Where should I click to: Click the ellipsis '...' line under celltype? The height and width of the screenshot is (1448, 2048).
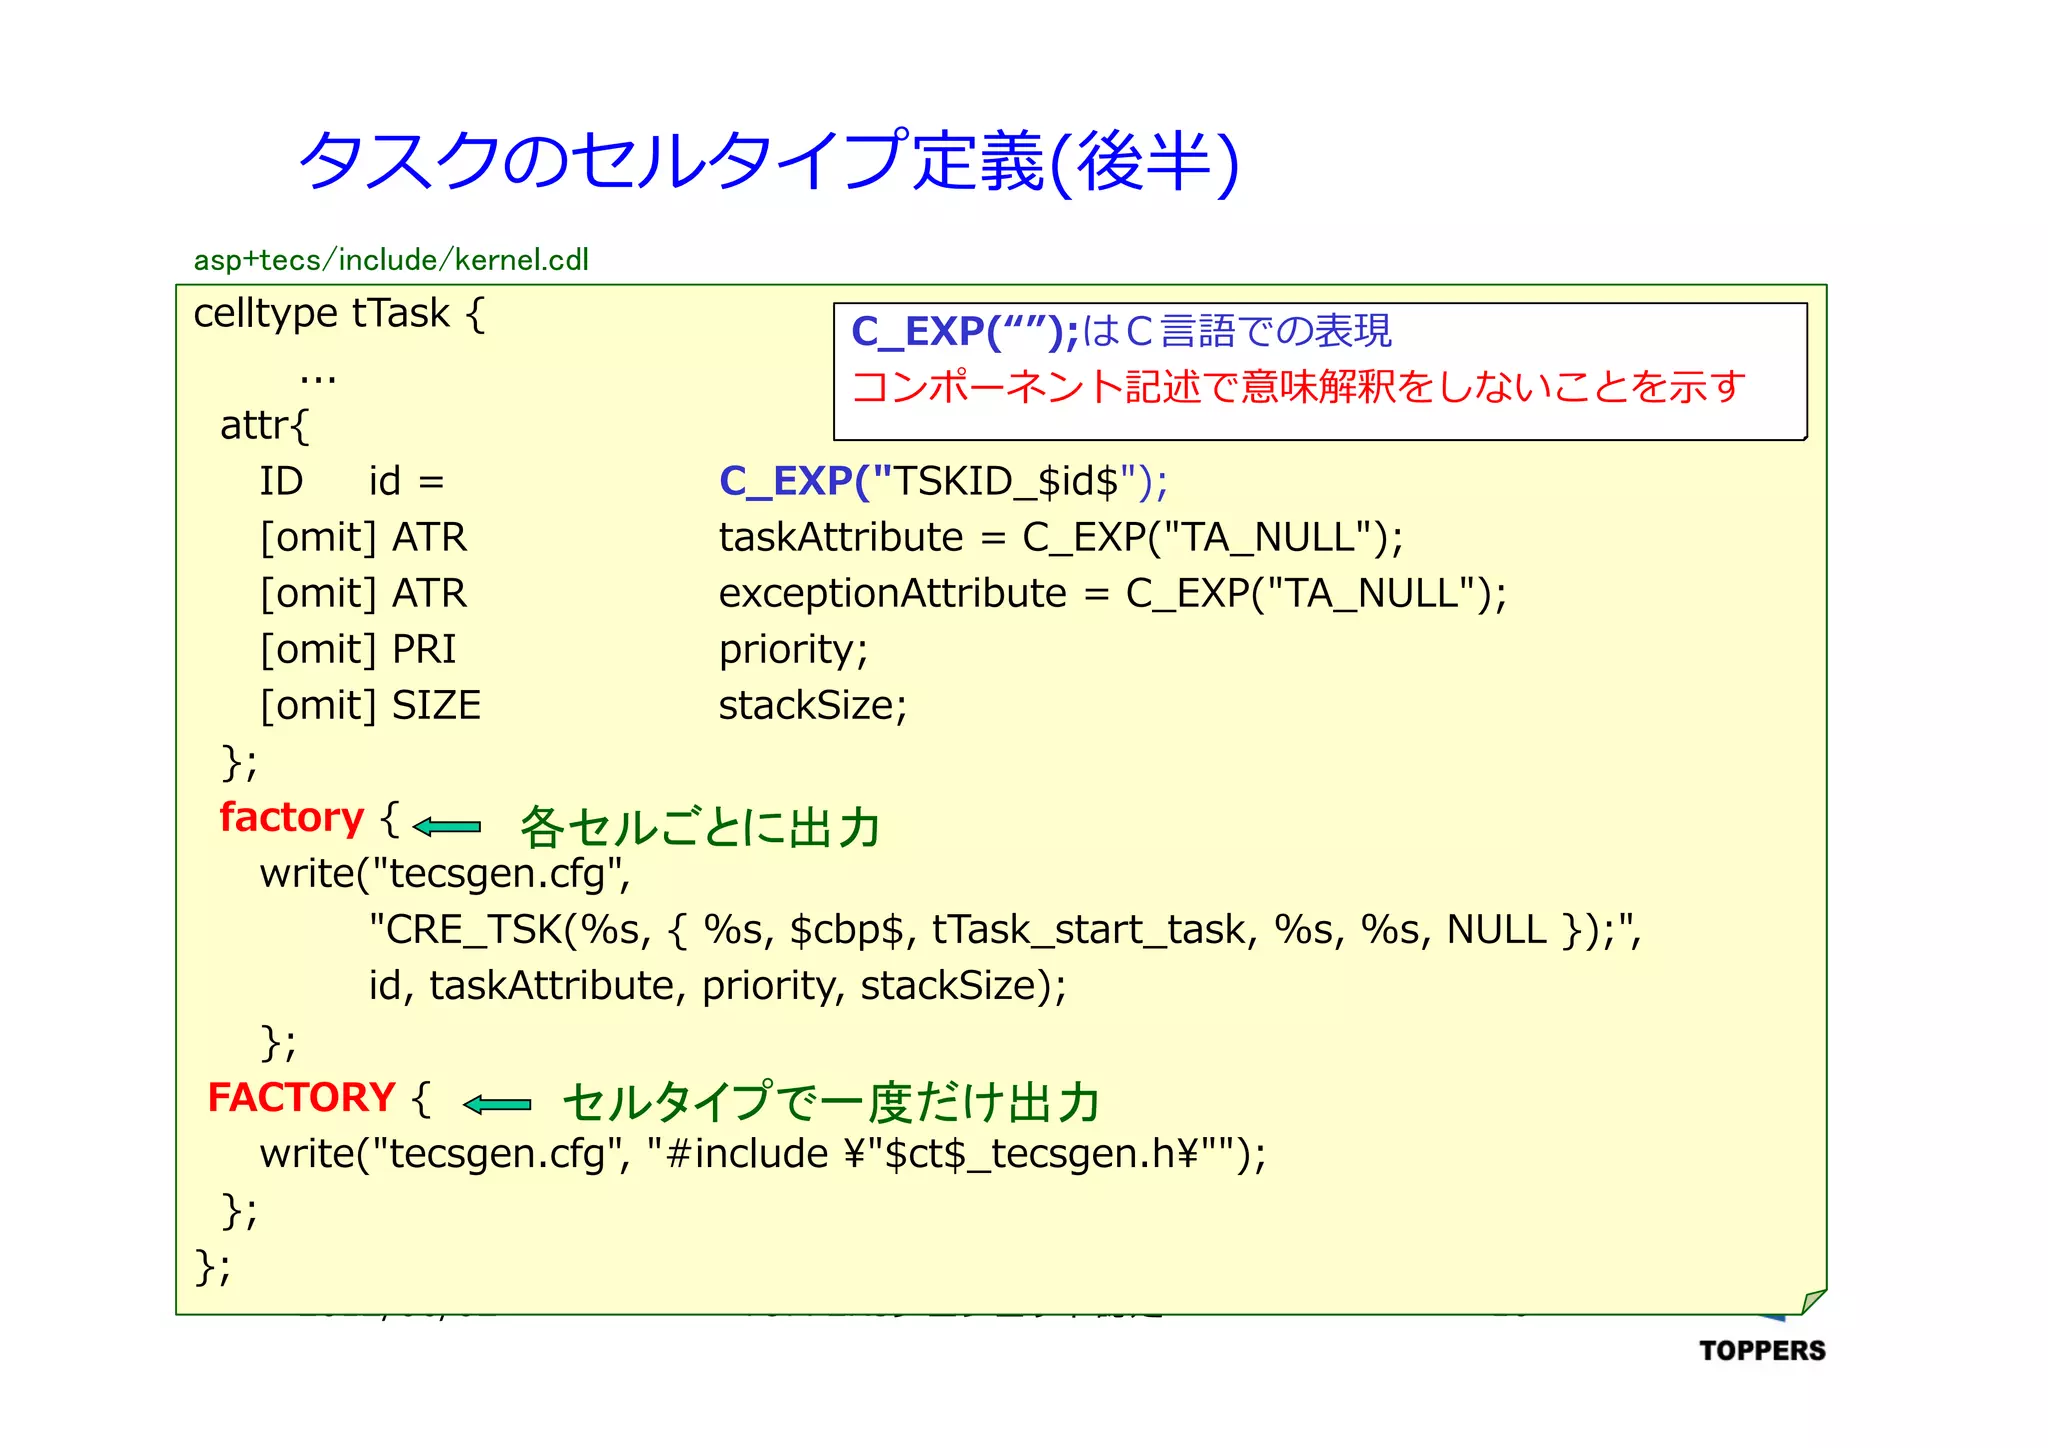318,378
